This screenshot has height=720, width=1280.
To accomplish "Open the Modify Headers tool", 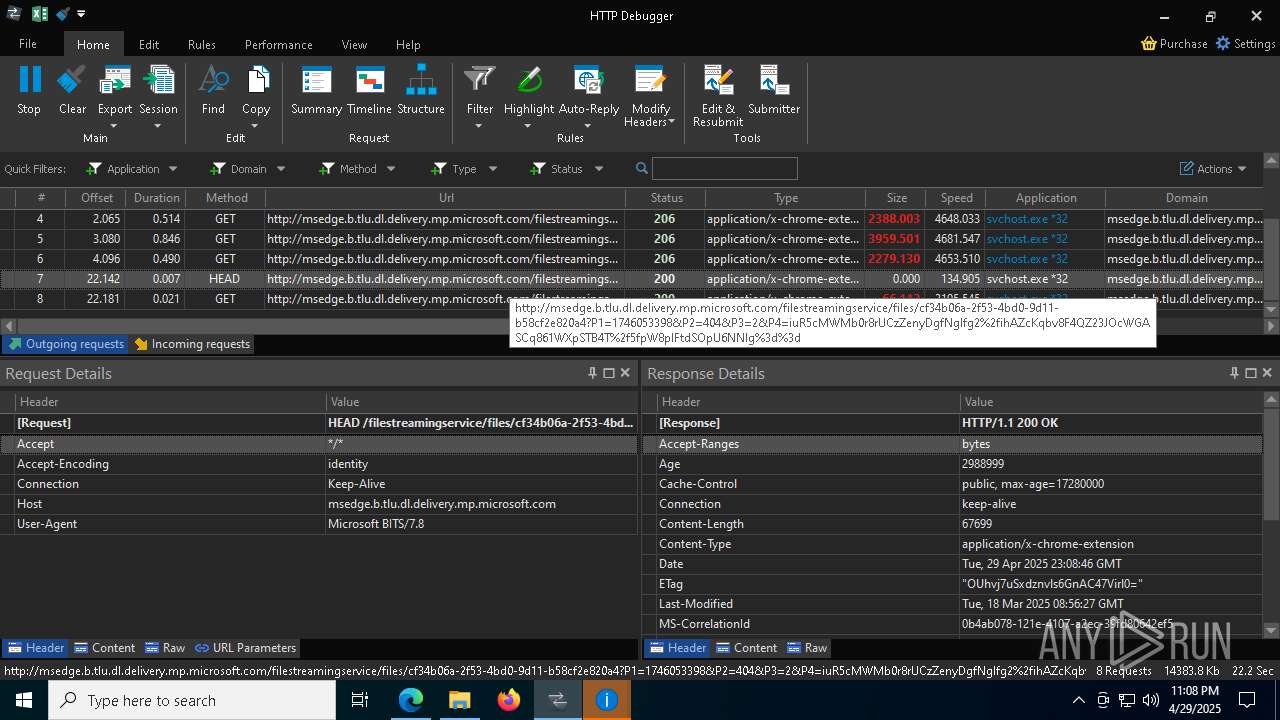I will pos(650,95).
